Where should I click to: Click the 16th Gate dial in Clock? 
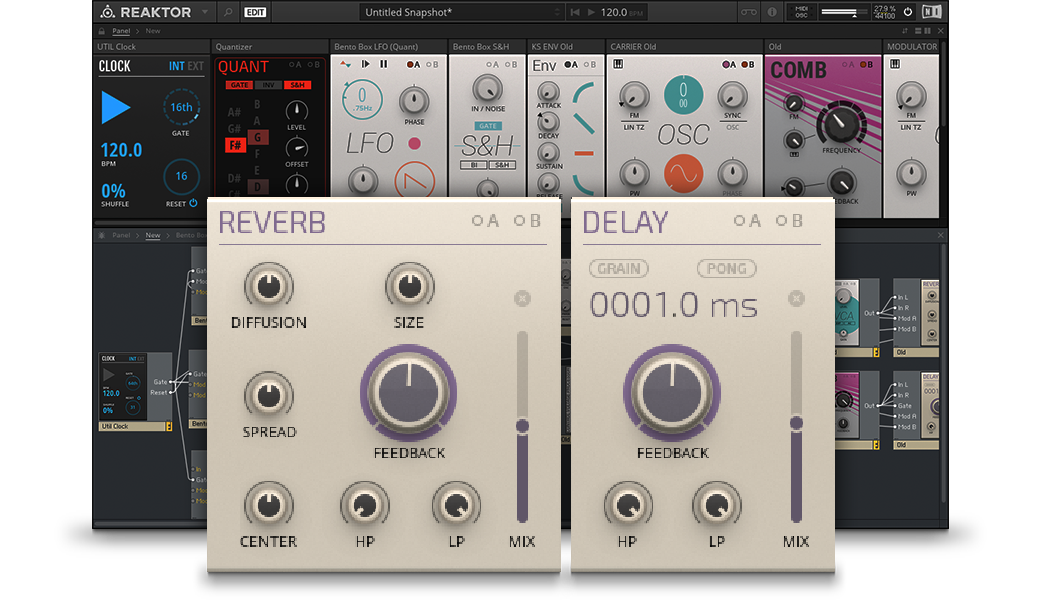point(181,107)
